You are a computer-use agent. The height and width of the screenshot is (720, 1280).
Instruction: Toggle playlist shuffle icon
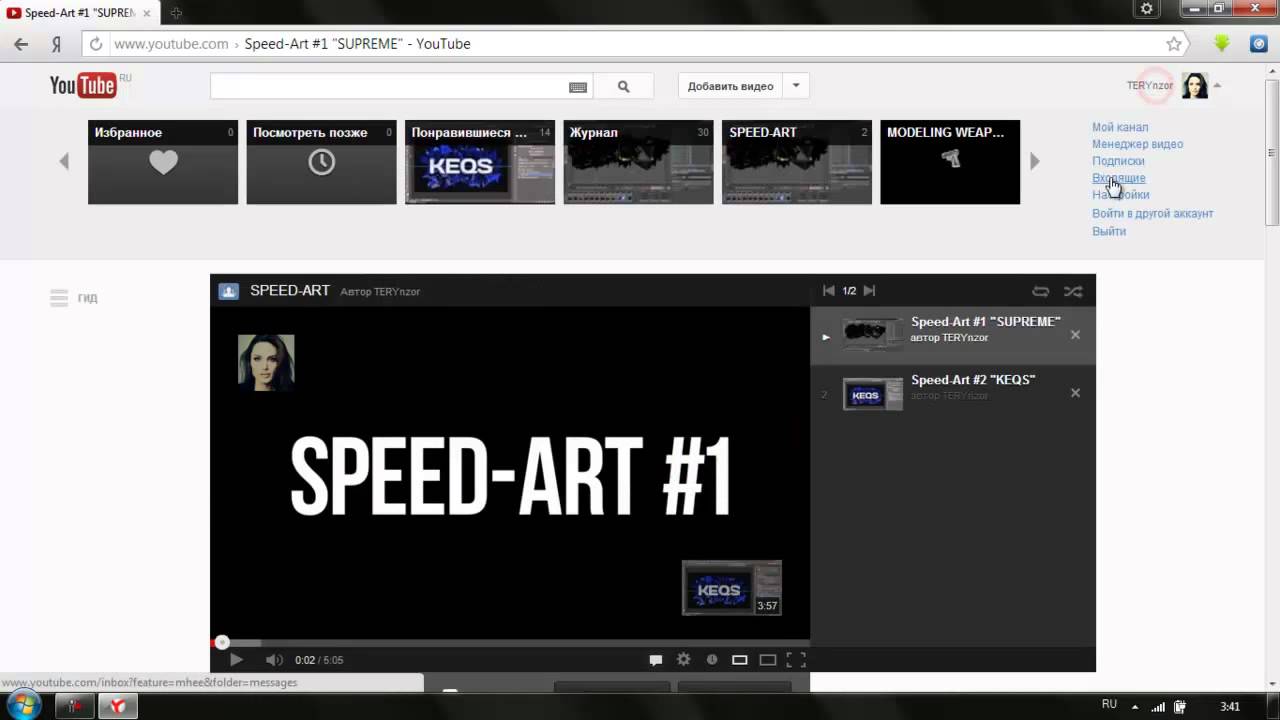point(1073,291)
